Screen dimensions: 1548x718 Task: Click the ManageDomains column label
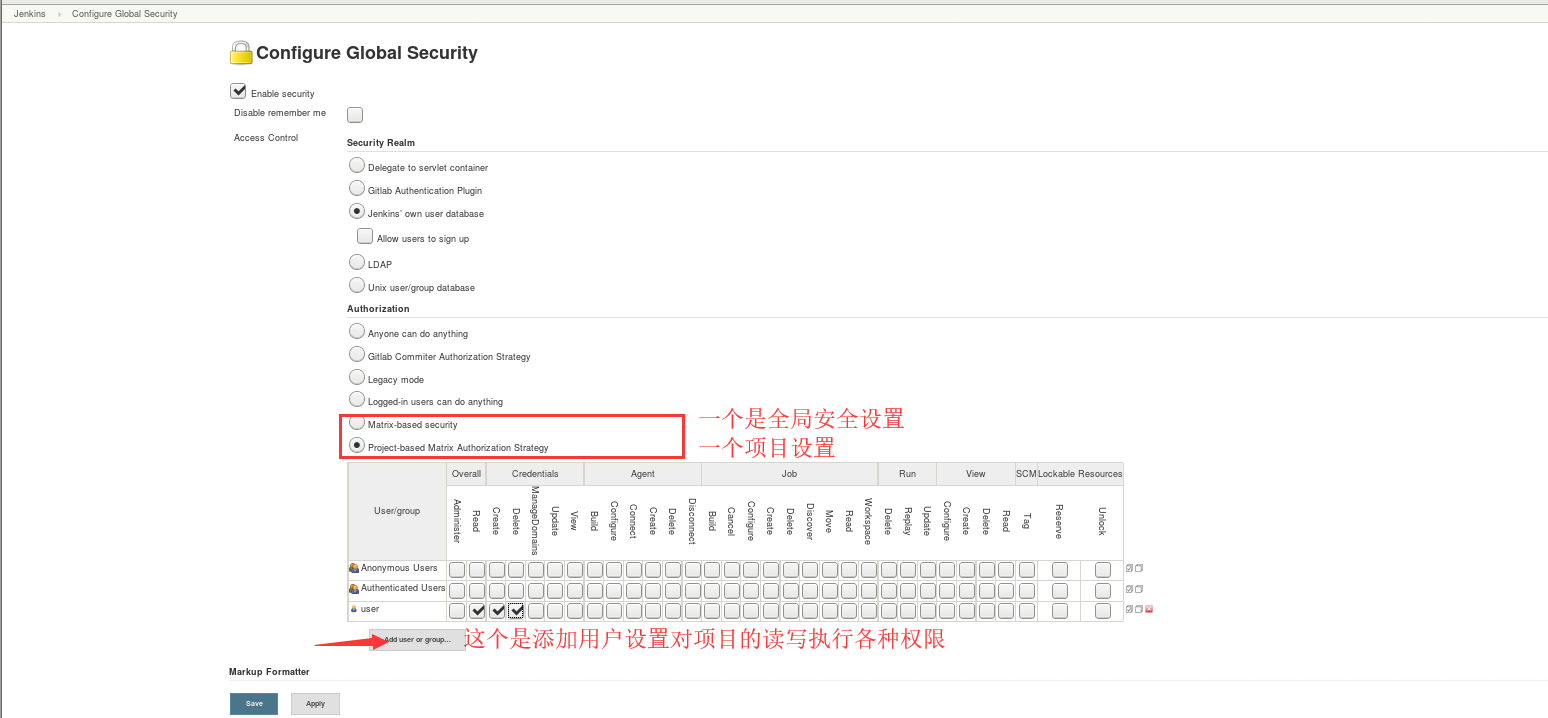pos(535,520)
